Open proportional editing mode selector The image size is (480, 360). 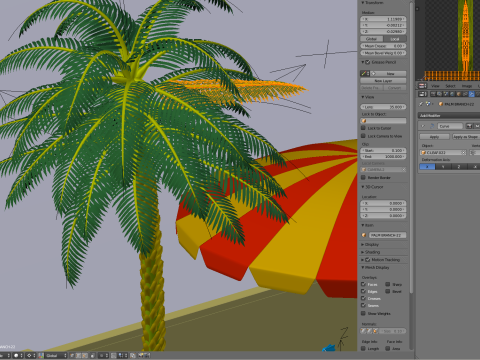[x=103, y=355]
